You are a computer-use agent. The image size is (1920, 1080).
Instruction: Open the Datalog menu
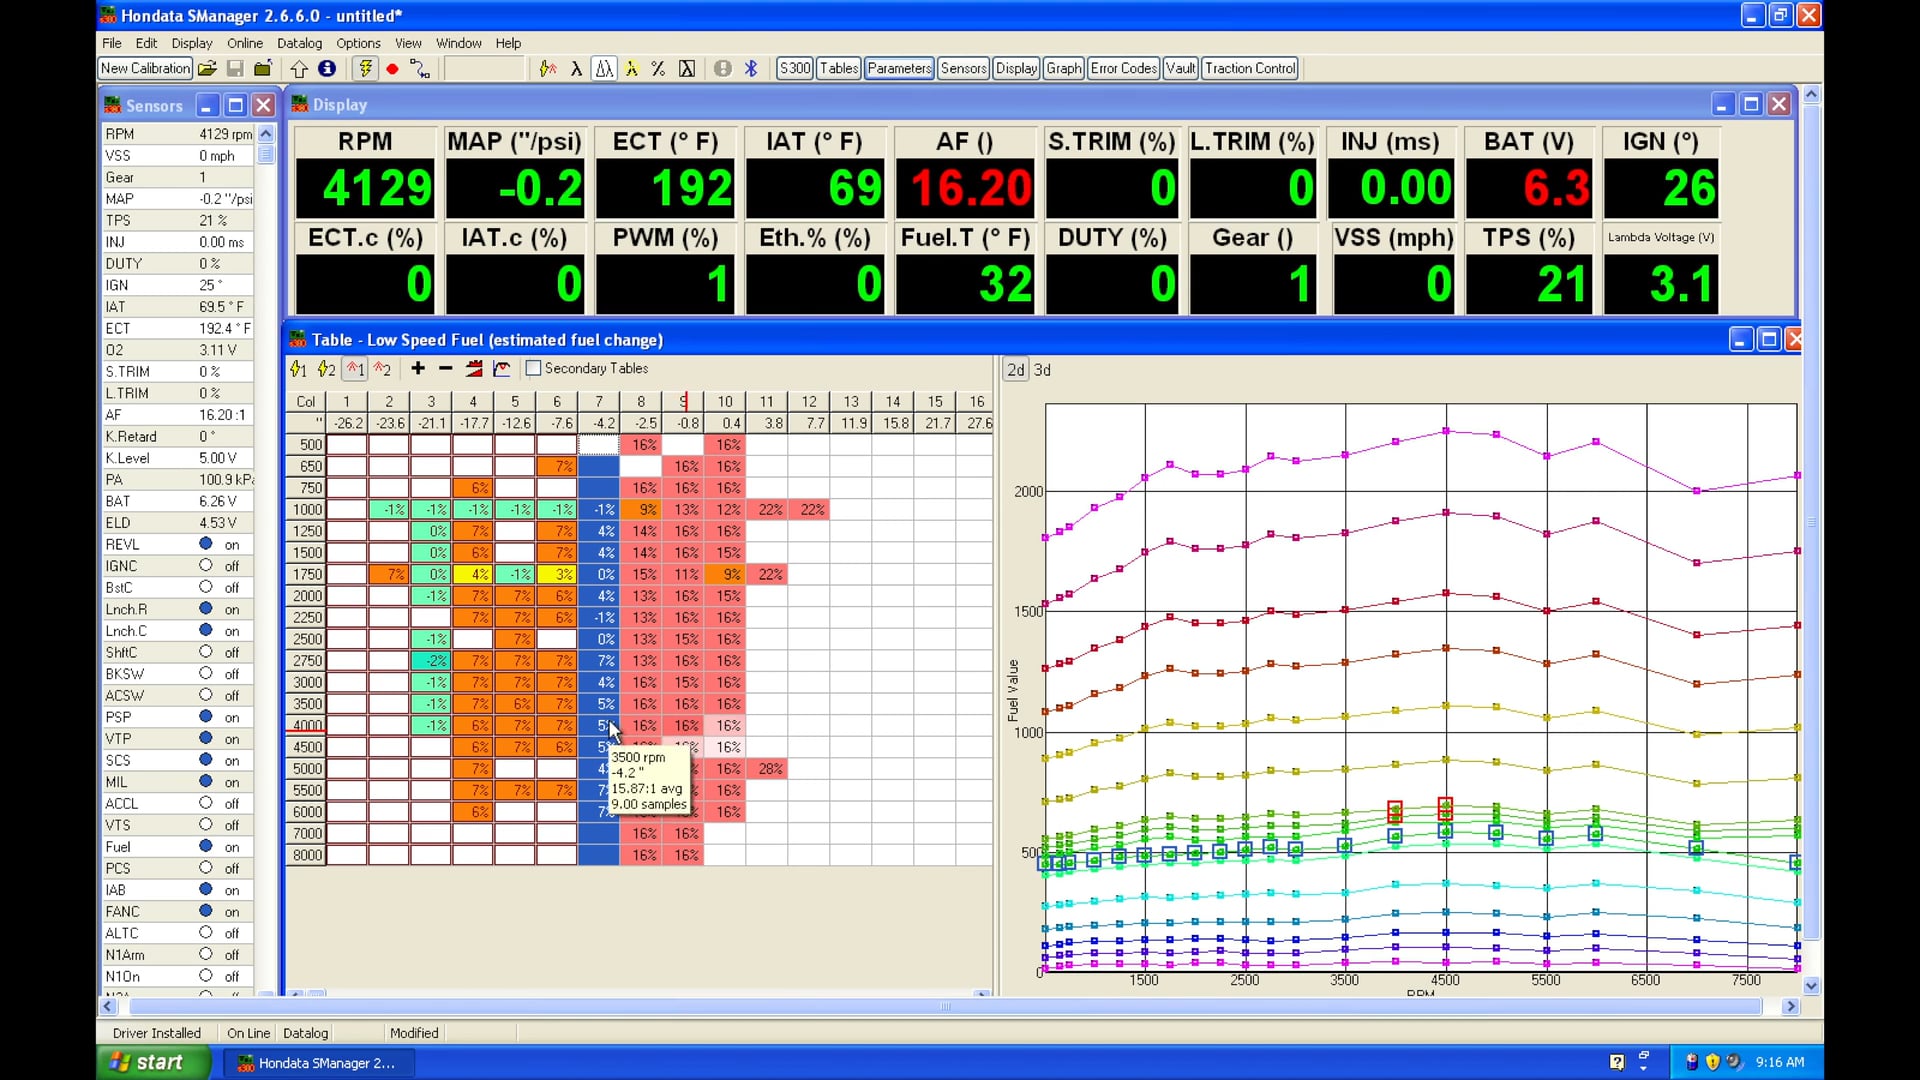299,43
